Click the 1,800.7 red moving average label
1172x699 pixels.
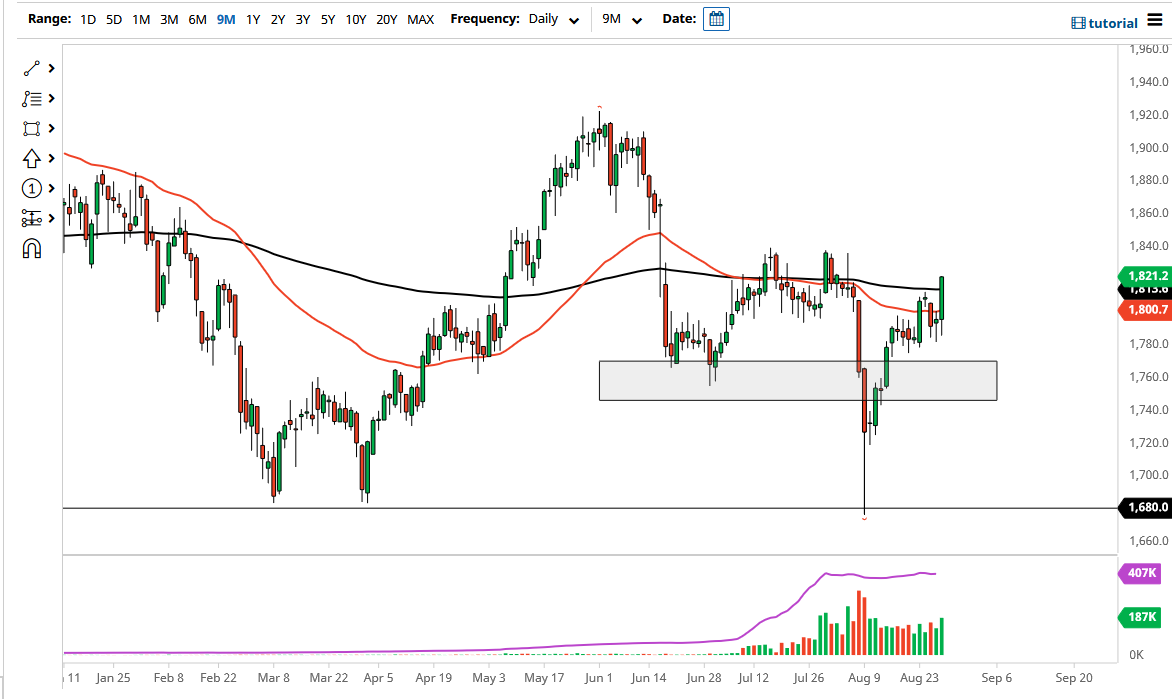coord(1144,310)
